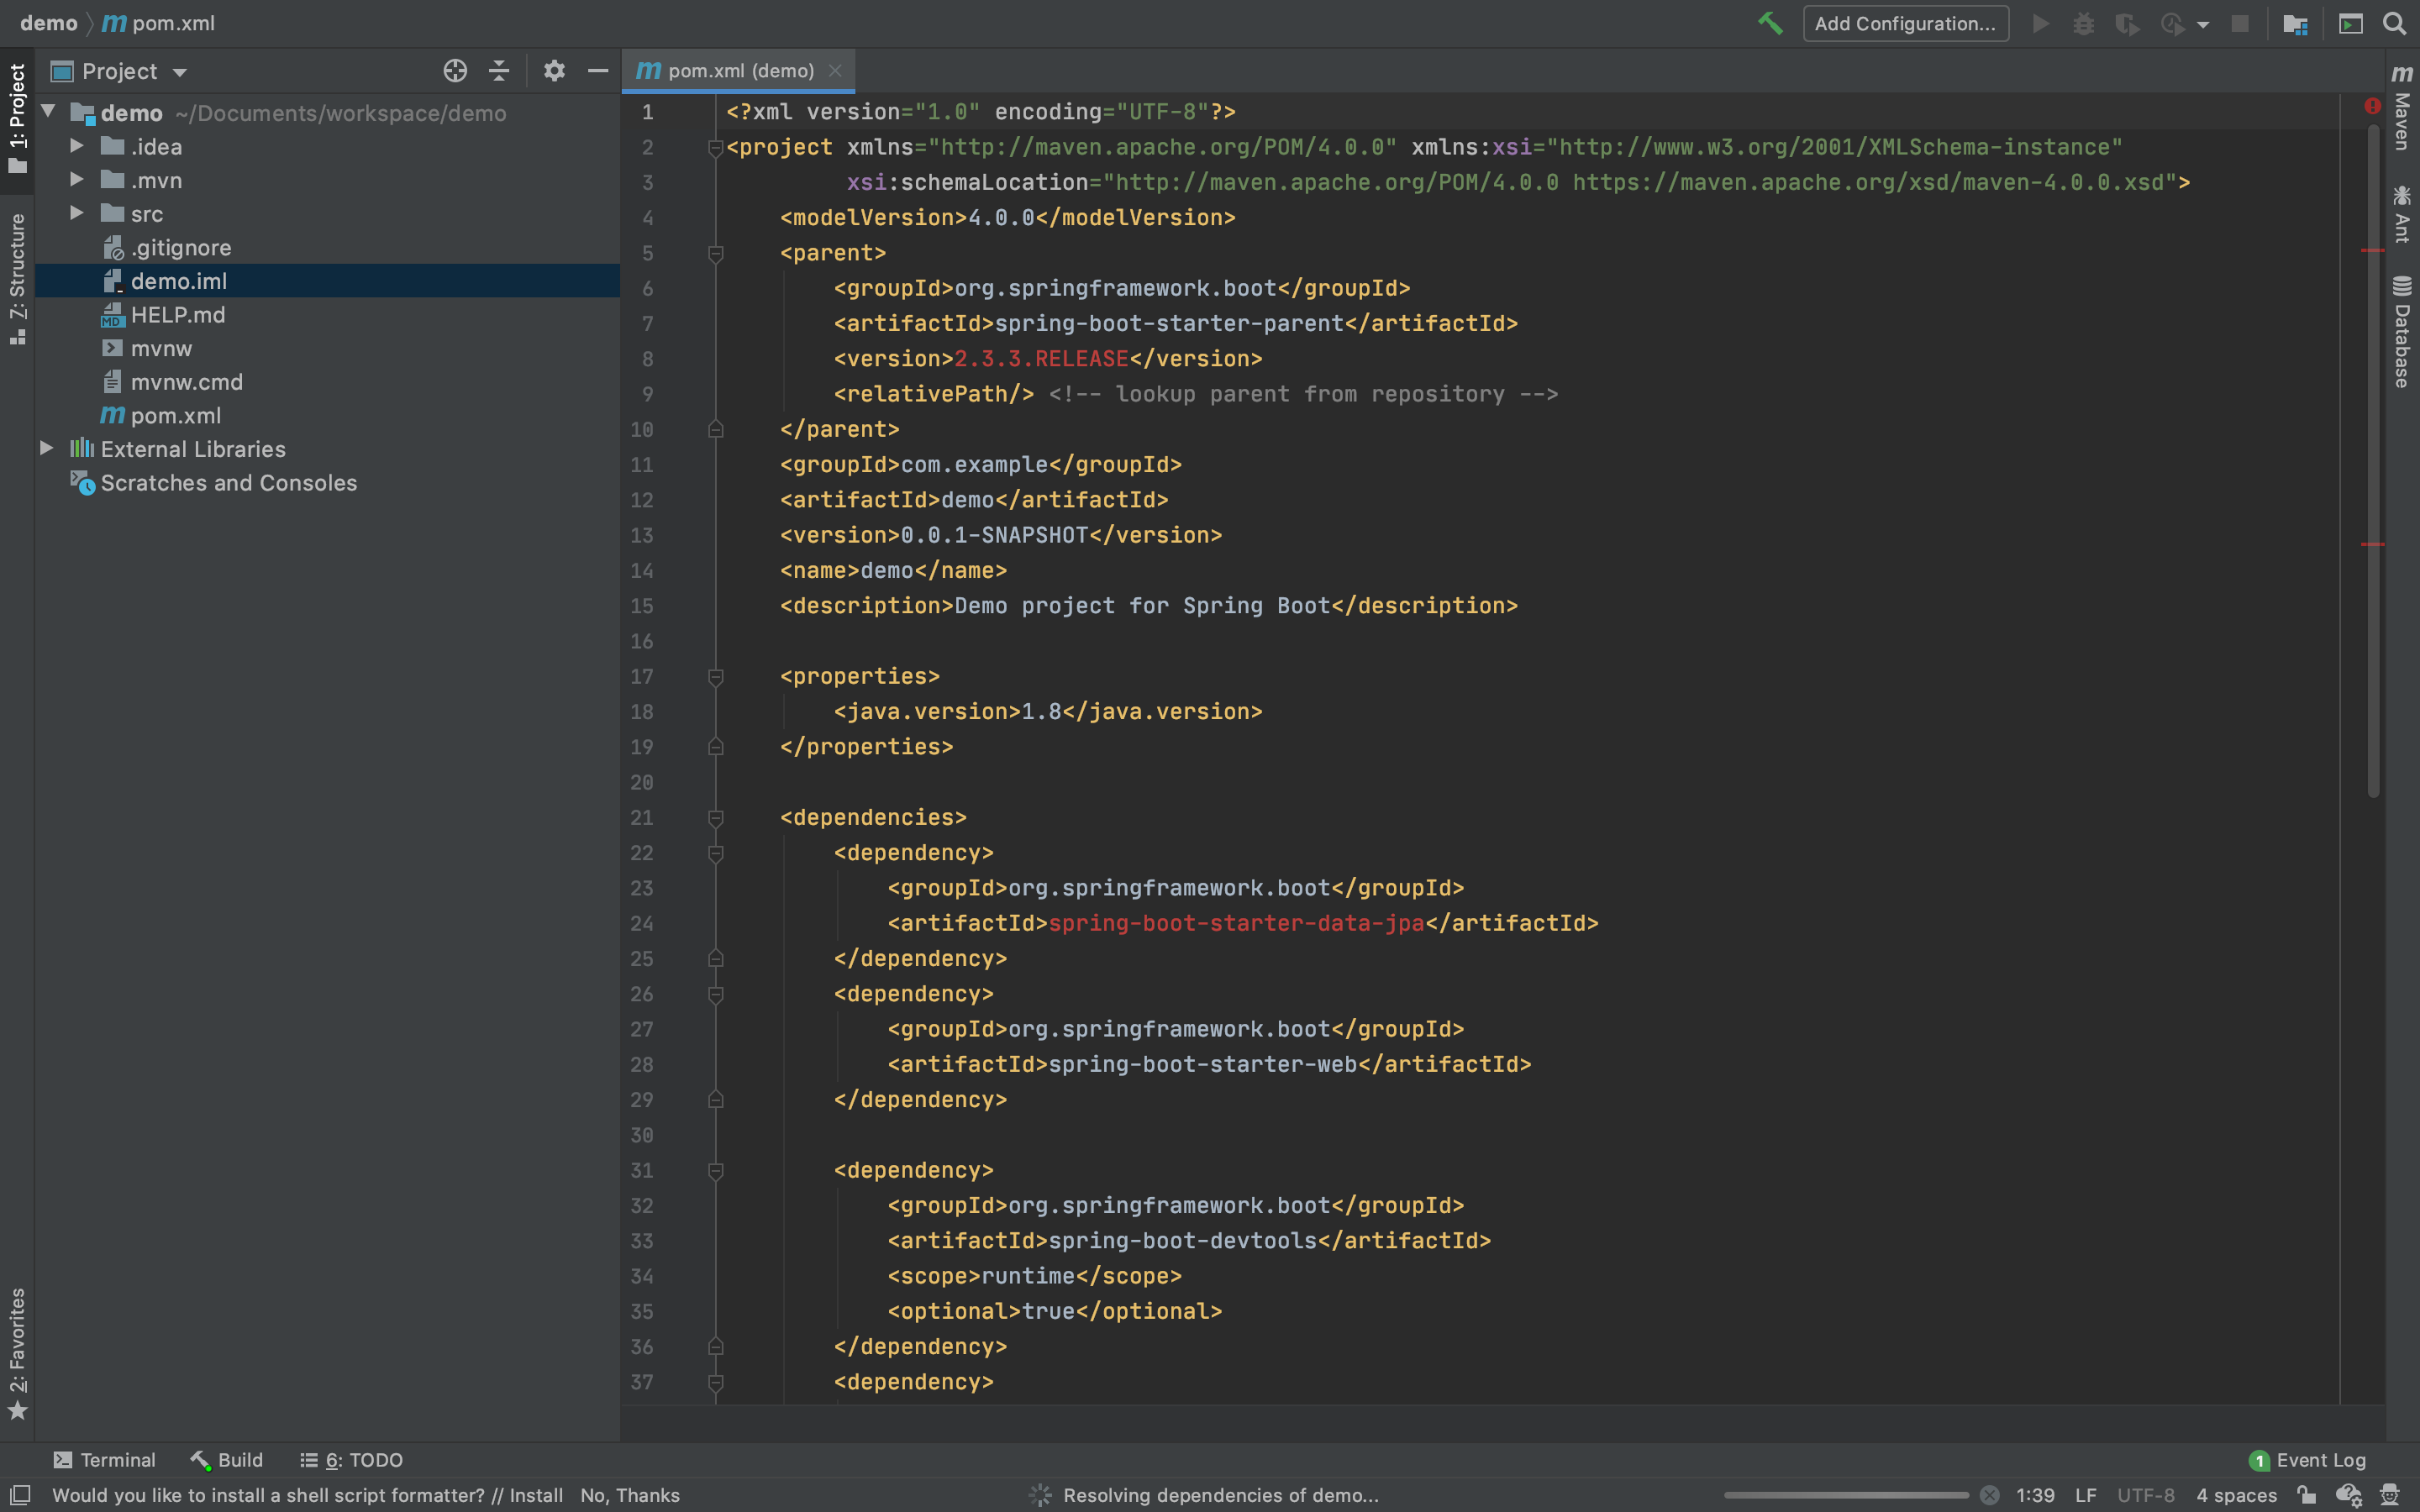Click the resolving dependencies progress bar
Image resolution: width=2420 pixels, height=1512 pixels.
1846,1495
